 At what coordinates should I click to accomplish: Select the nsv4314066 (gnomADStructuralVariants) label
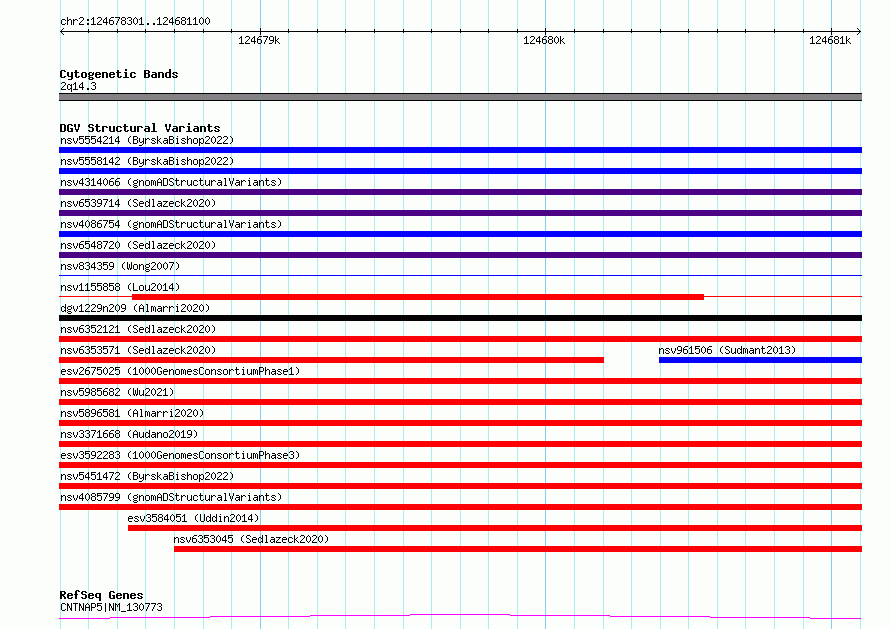click(x=171, y=182)
